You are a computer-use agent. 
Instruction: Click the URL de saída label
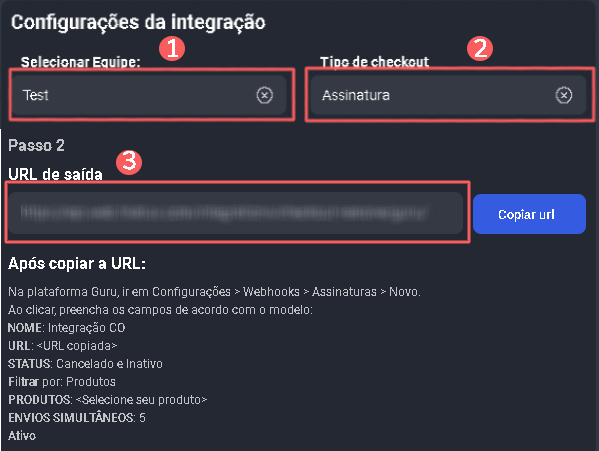(x=55, y=175)
